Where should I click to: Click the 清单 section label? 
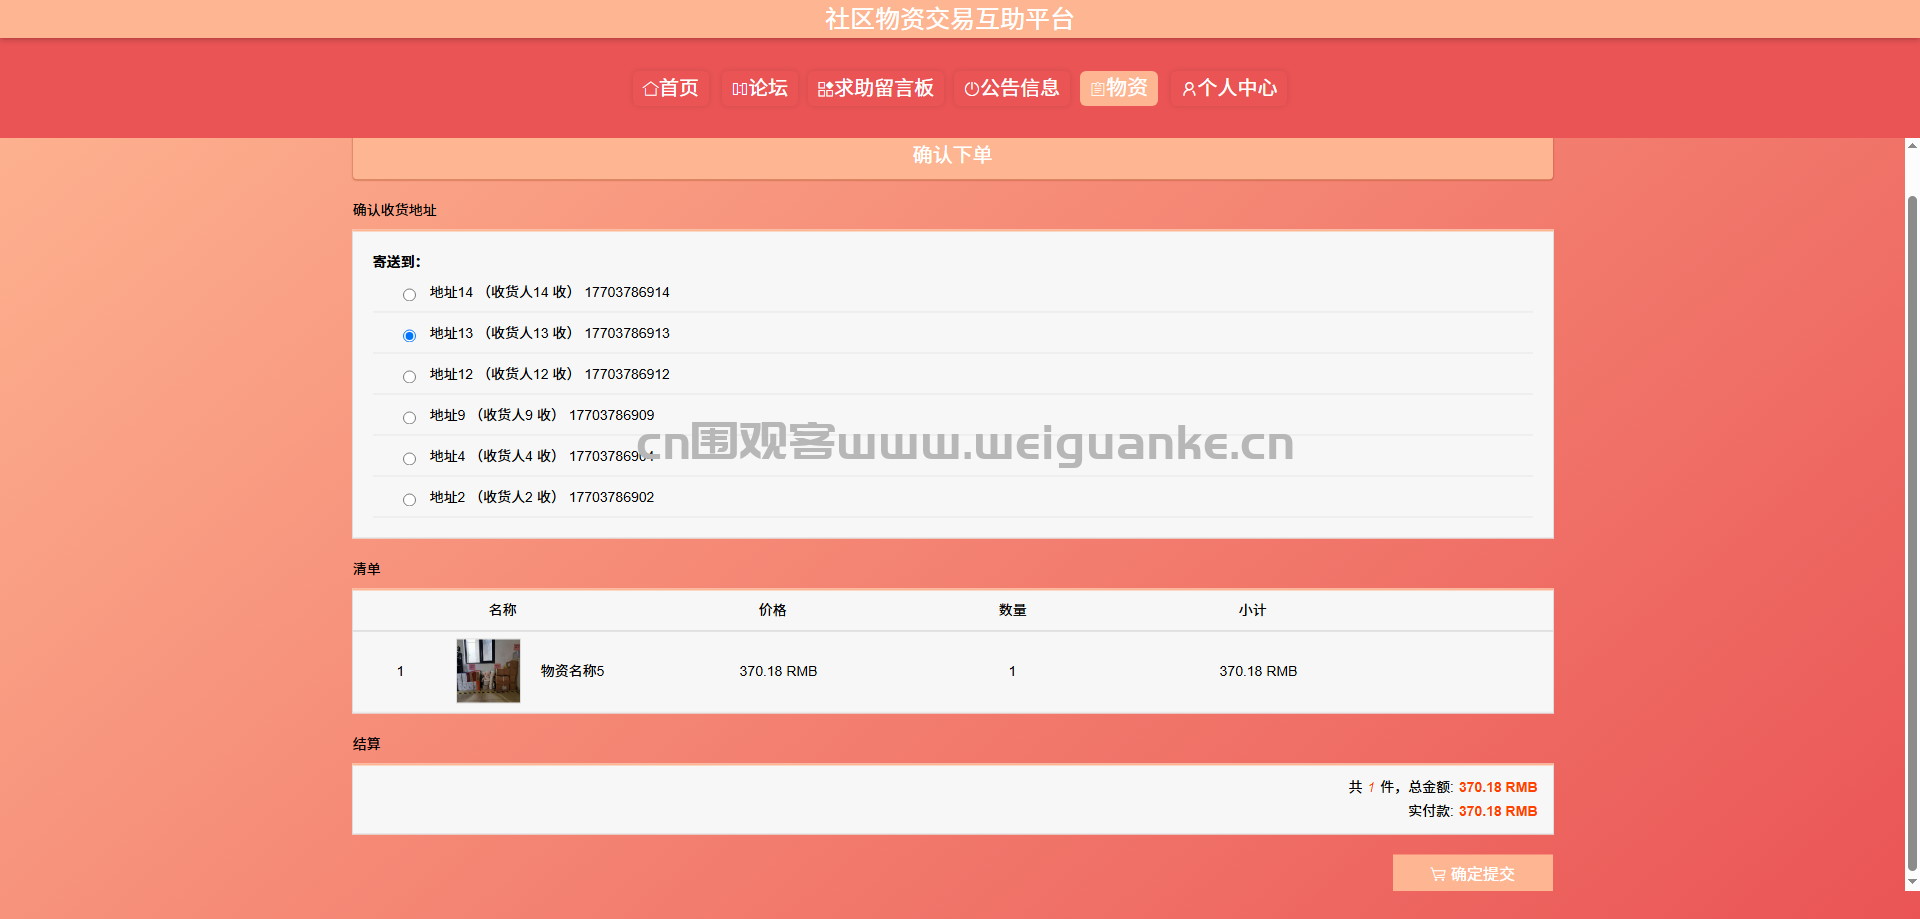point(367,569)
